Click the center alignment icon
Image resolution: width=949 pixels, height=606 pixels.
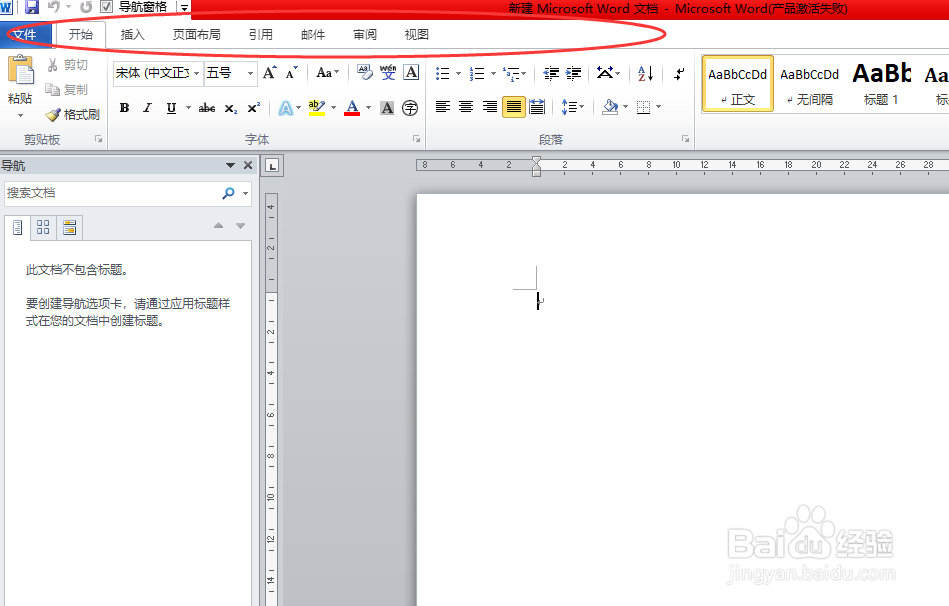466,107
